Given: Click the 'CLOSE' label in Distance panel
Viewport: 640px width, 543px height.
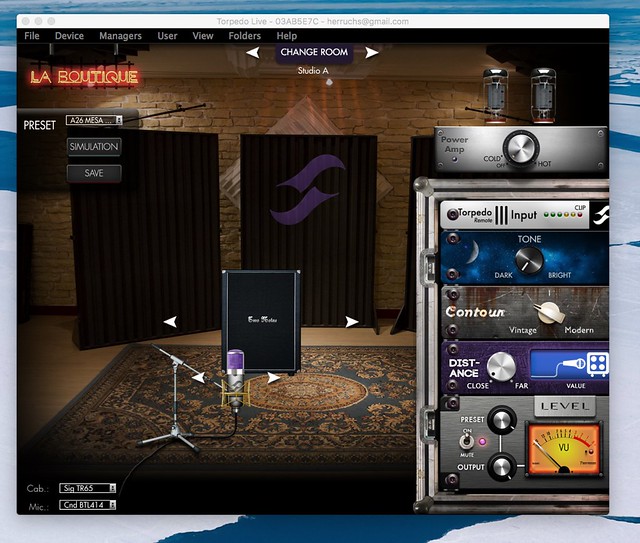Looking at the screenshot, I should 478,386.
